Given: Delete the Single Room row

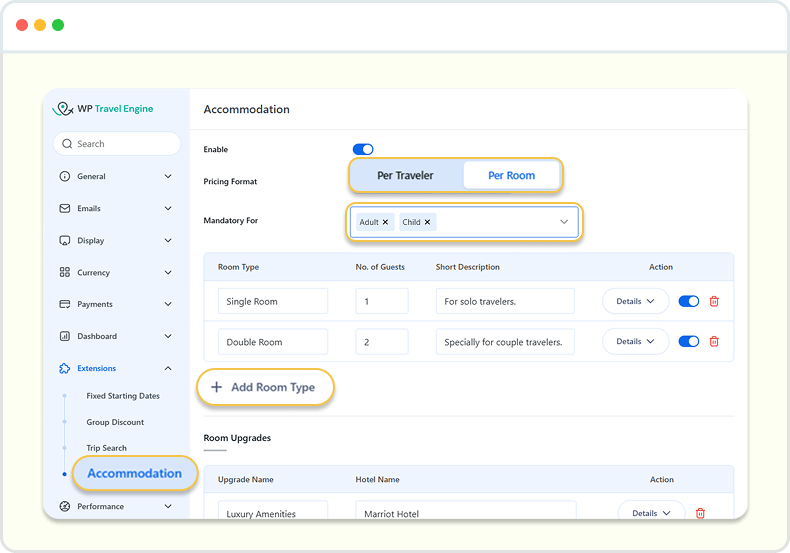Looking at the screenshot, I should pyautogui.click(x=714, y=302).
